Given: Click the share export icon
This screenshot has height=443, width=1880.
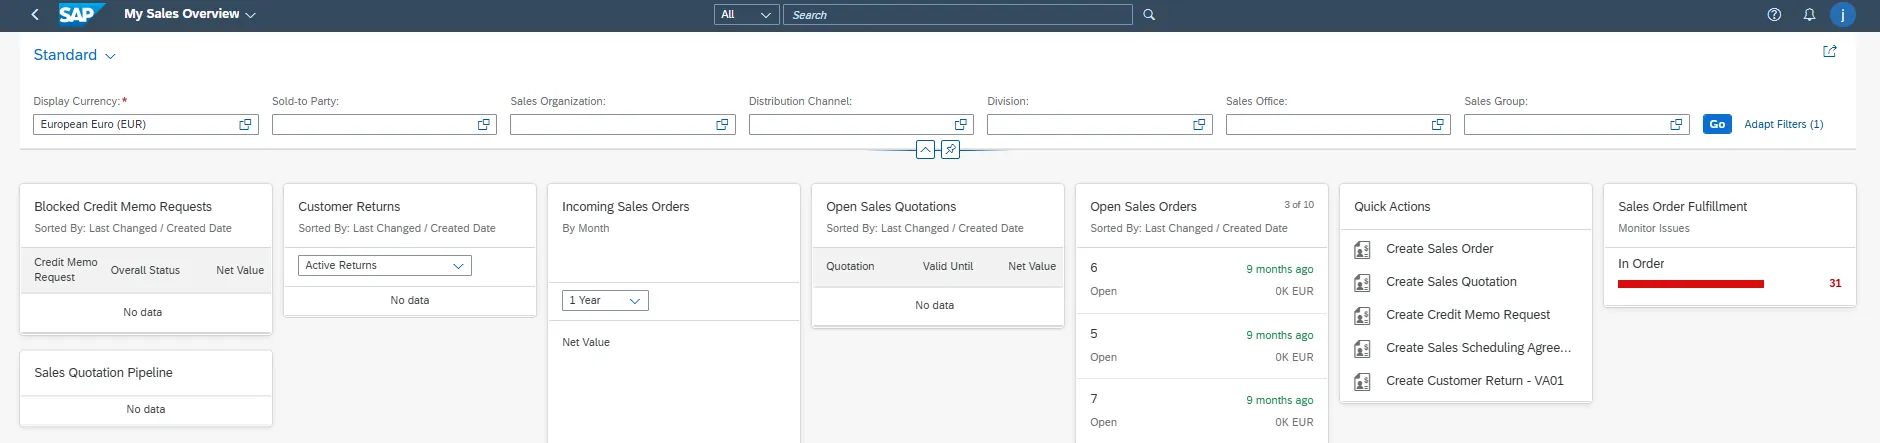Looking at the screenshot, I should point(1829,52).
